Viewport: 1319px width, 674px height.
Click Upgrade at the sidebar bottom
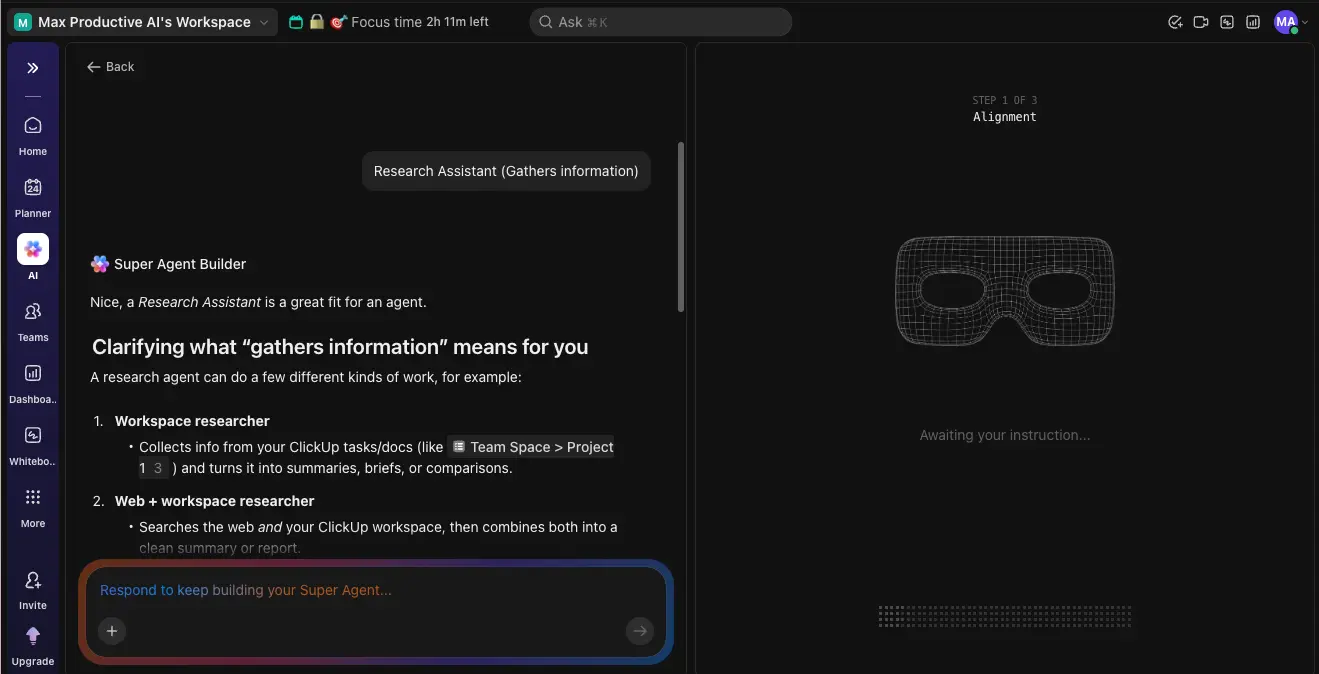32,645
